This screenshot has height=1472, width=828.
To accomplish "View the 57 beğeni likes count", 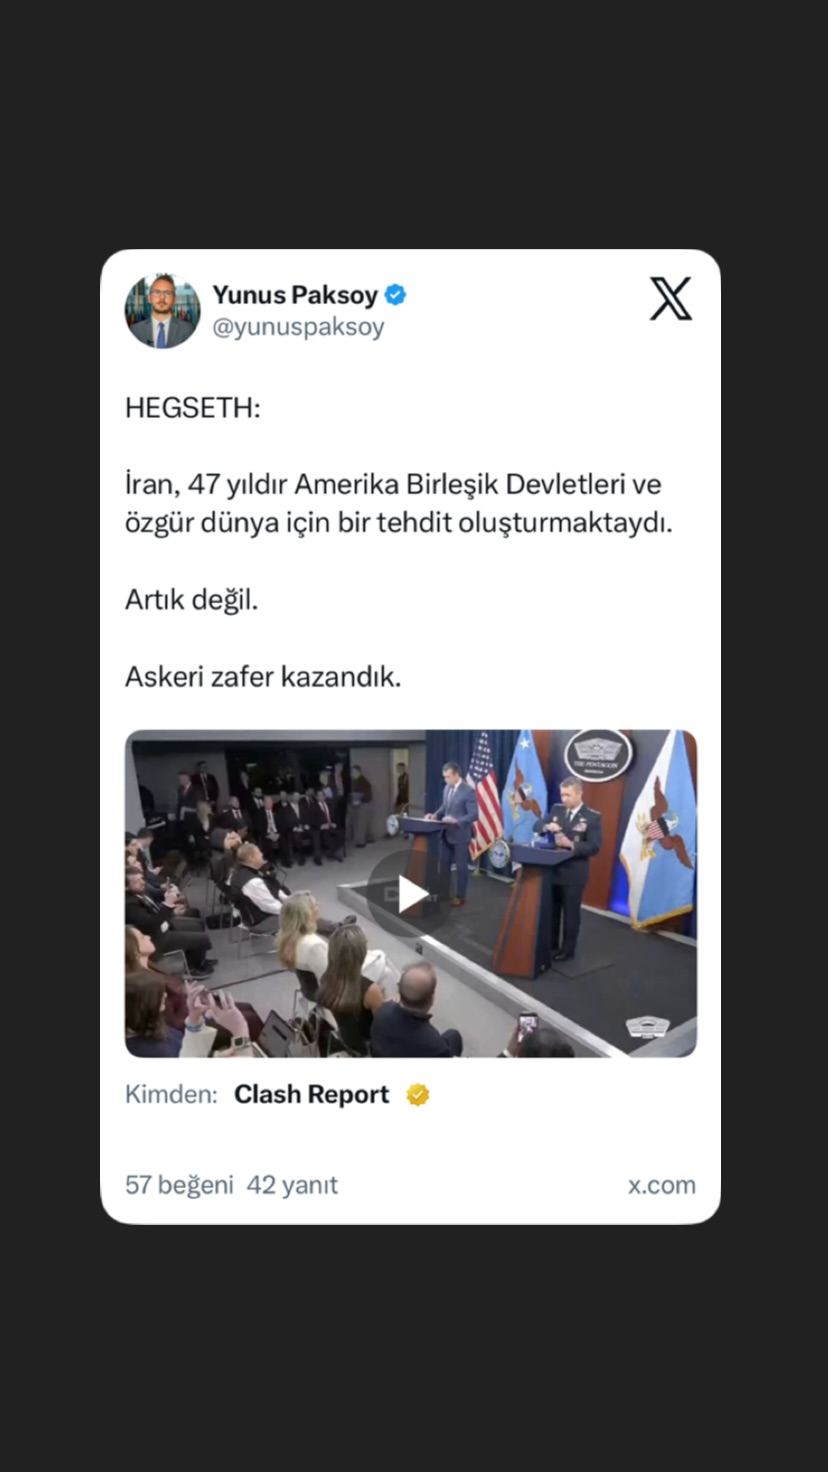I will (179, 1185).
